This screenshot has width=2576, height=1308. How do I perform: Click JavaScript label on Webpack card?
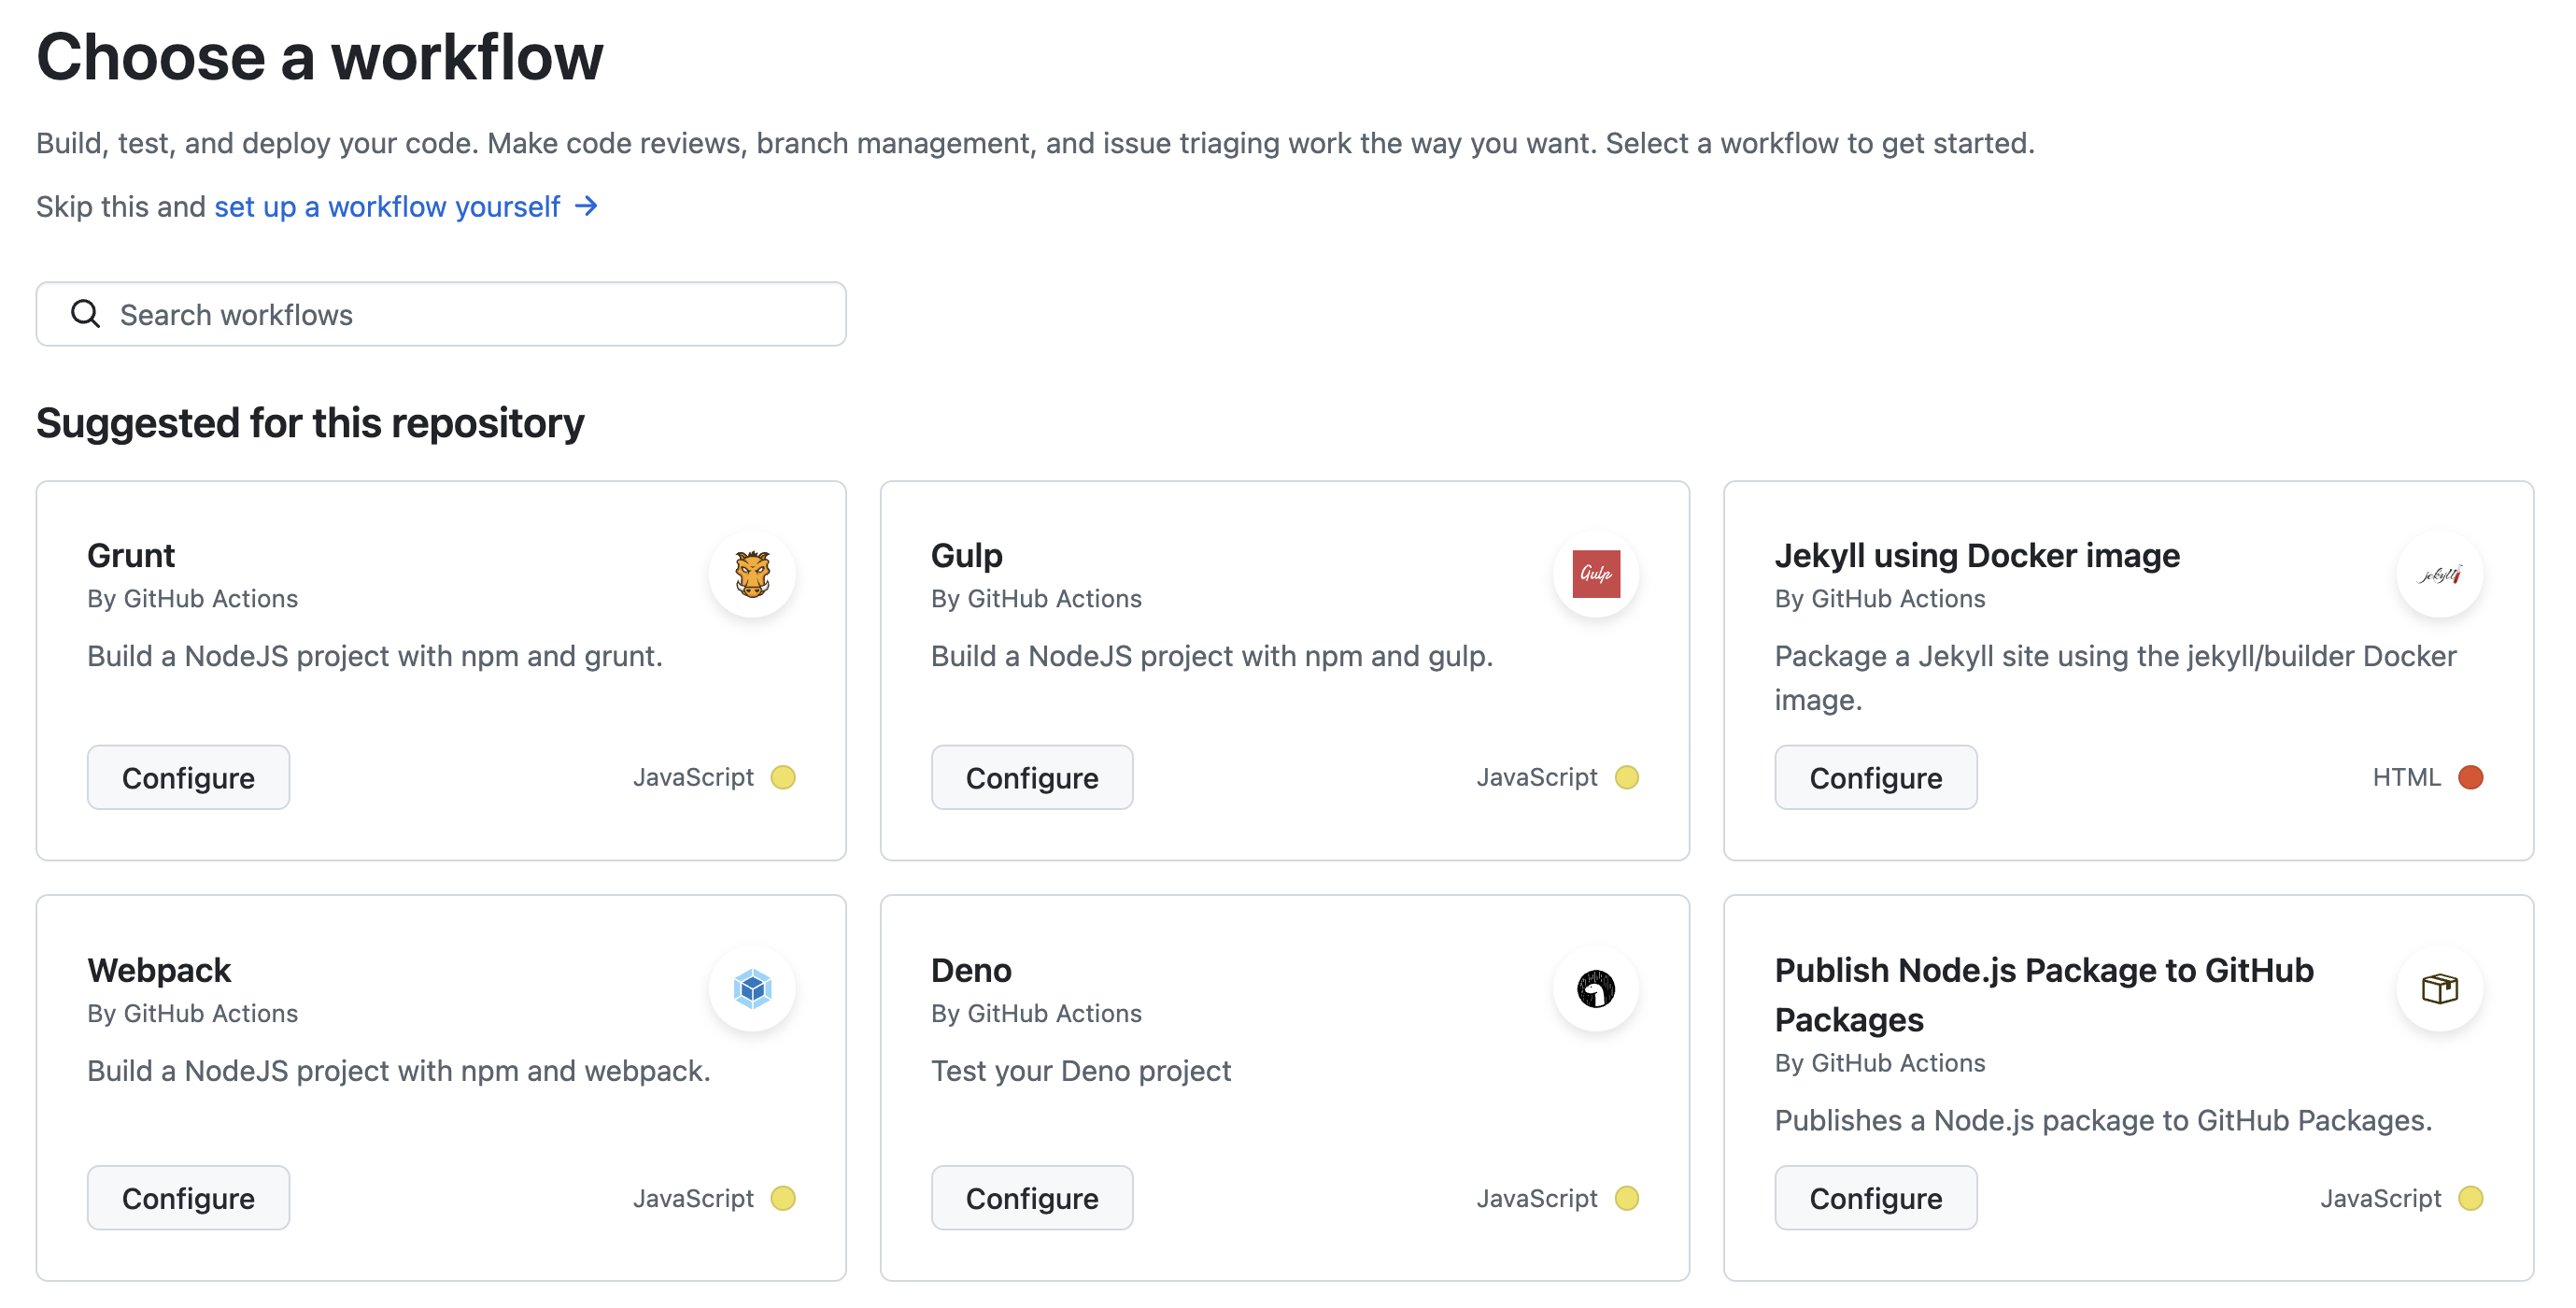[693, 1197]
